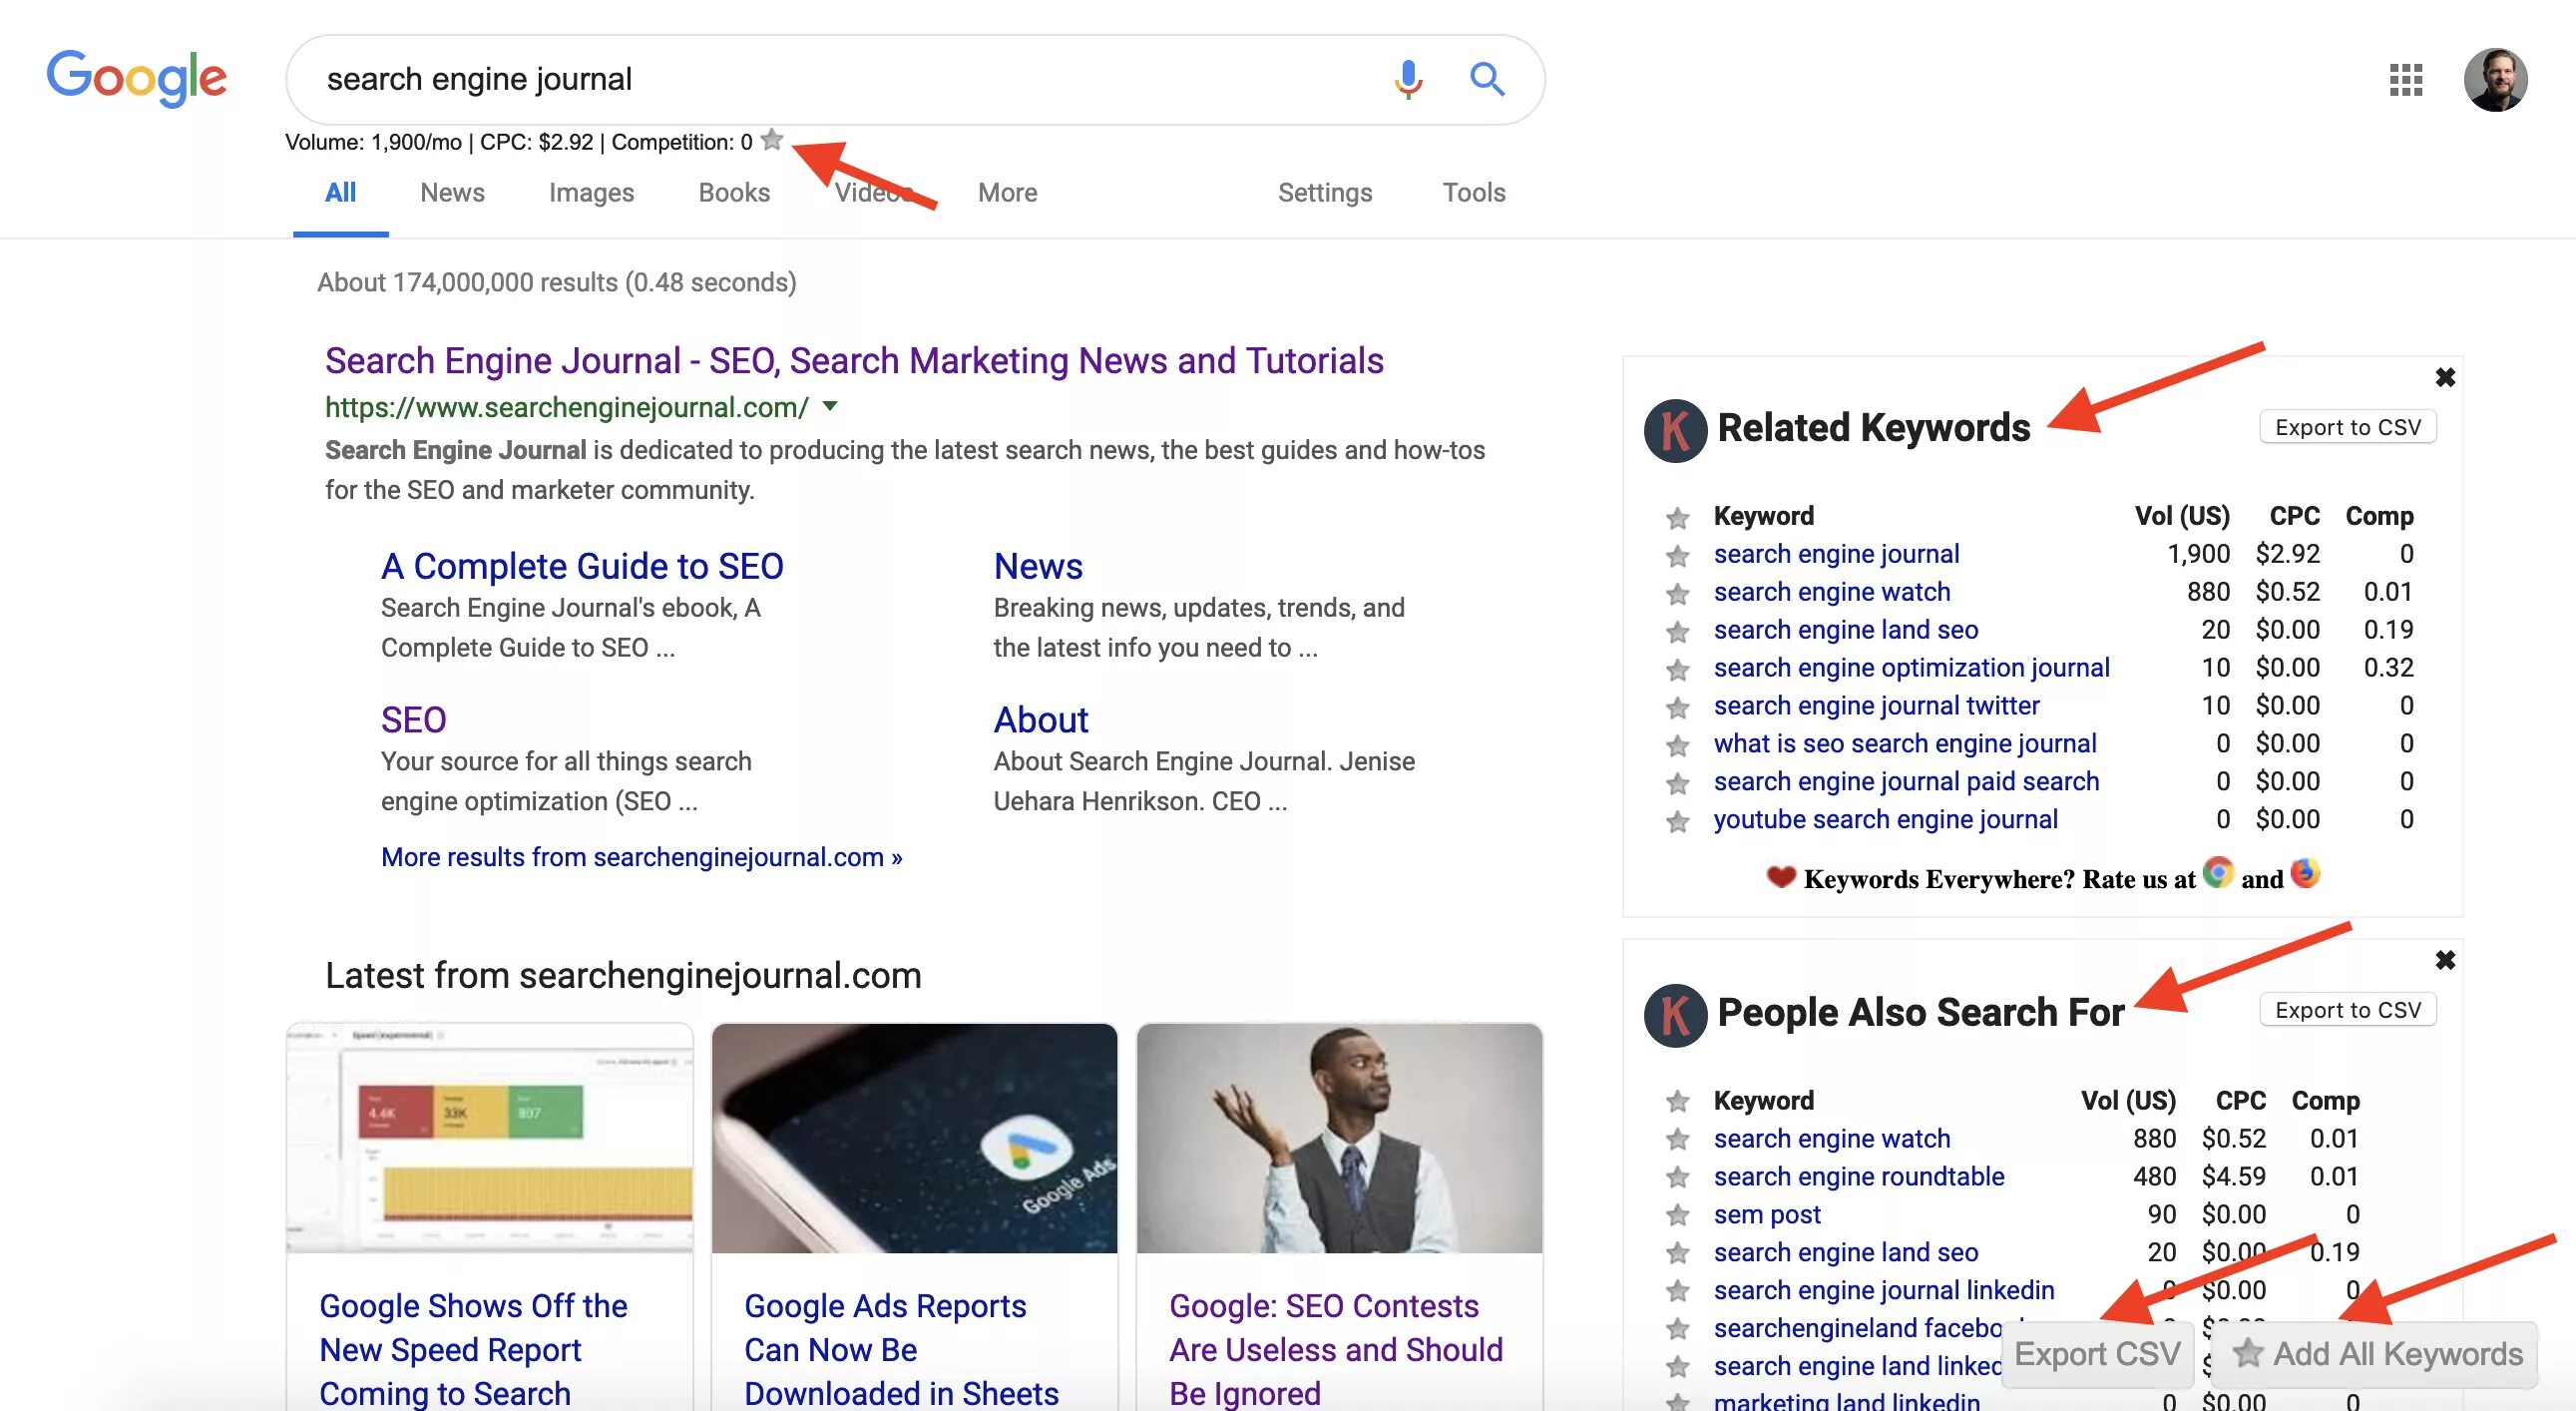Open 'More results from searchenginejournal.com' link
This screenshot has height=1411, width=2576.
coord(641,858)
